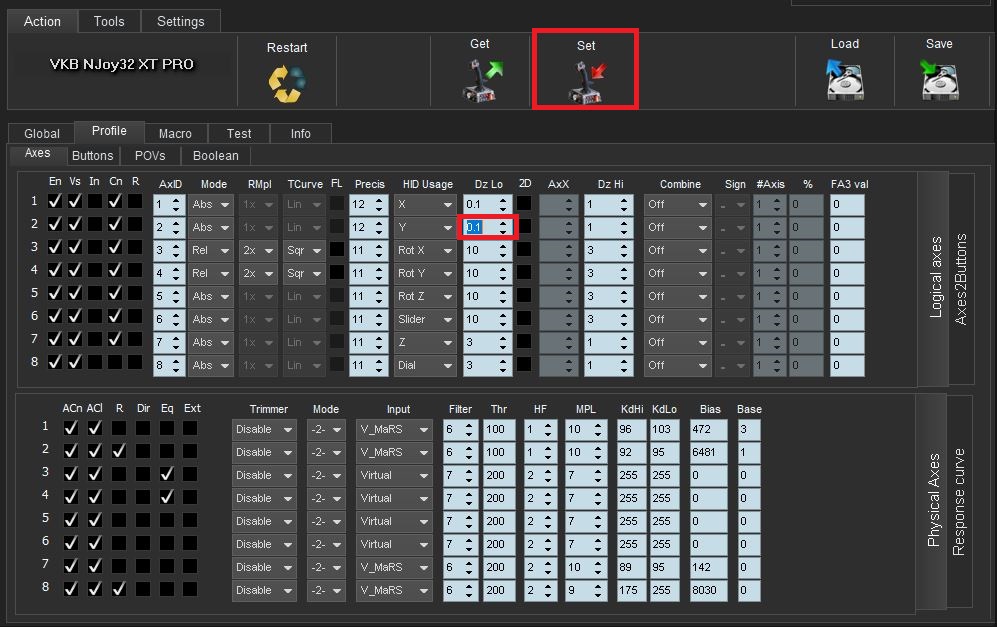
Task: Select the Response curve side tab
Action: [959, 502]
